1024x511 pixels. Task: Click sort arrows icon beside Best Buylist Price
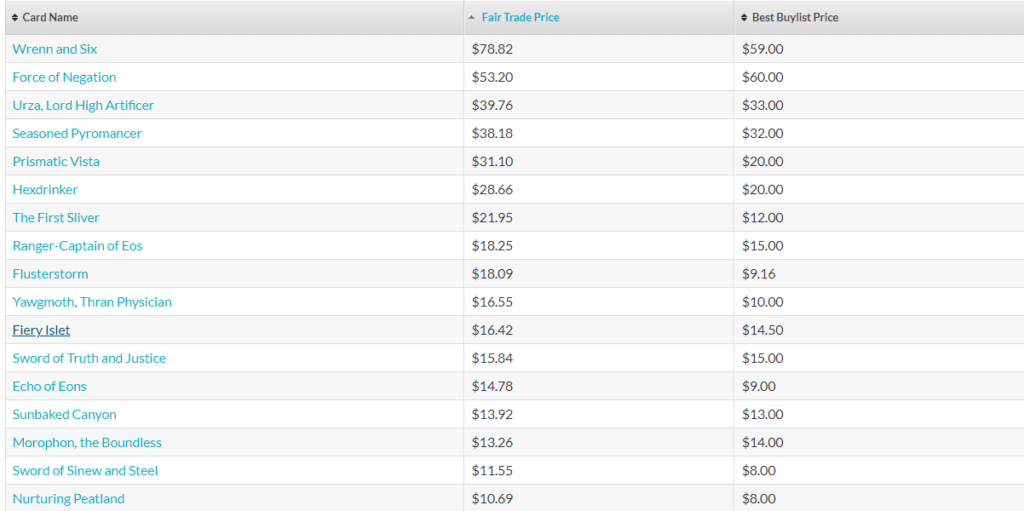pos(744,18)
